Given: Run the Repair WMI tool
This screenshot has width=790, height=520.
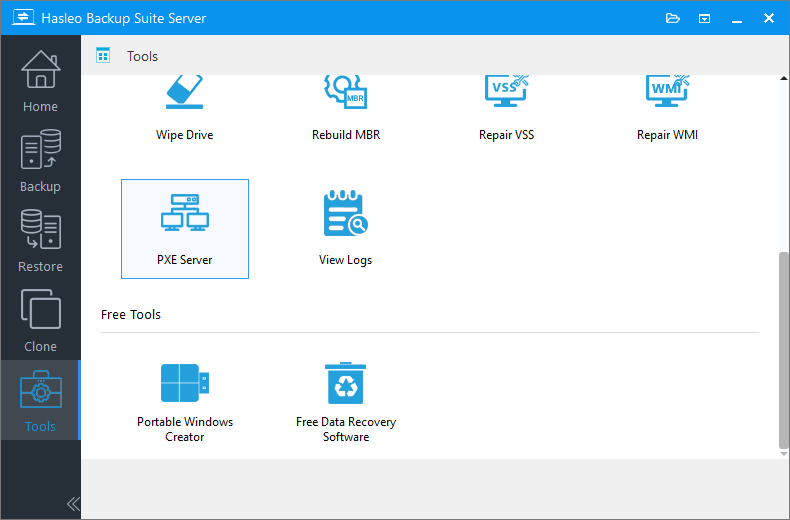Looking at the screenshot, I should (667, 108).
